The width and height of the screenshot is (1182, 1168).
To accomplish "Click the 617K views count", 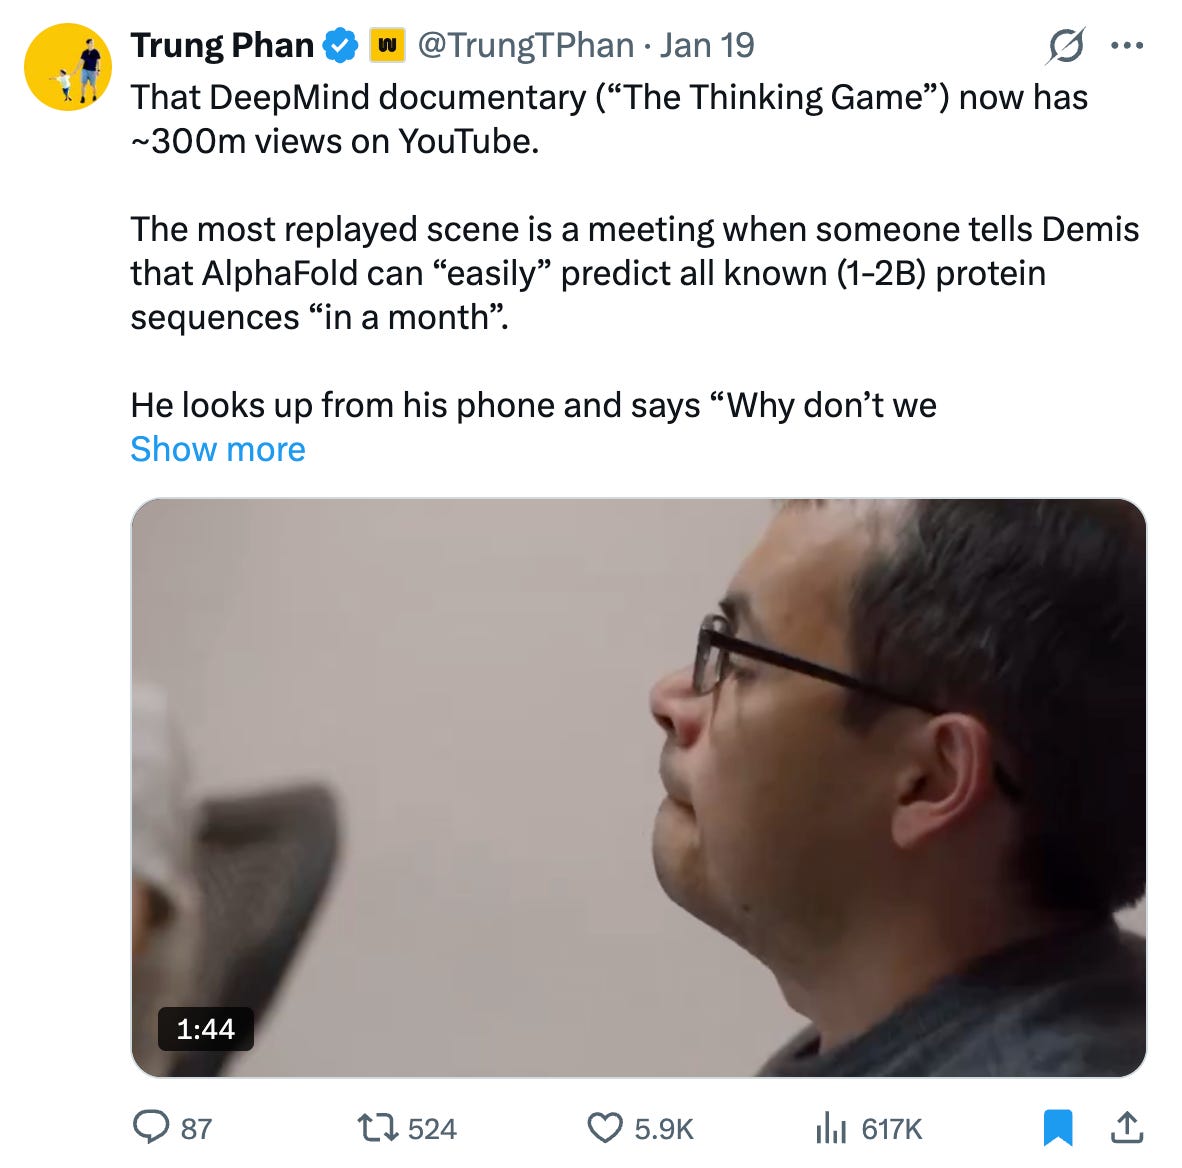I will click(x=892, y=1129).
